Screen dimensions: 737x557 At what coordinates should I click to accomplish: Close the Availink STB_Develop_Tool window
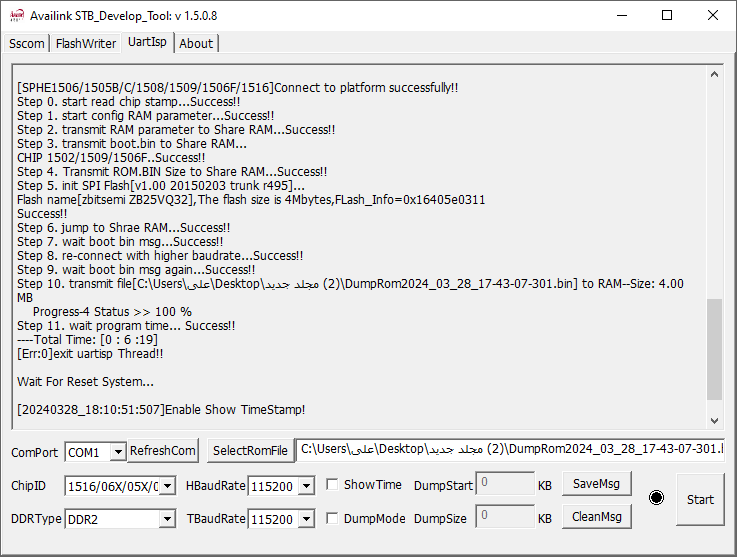713,16
